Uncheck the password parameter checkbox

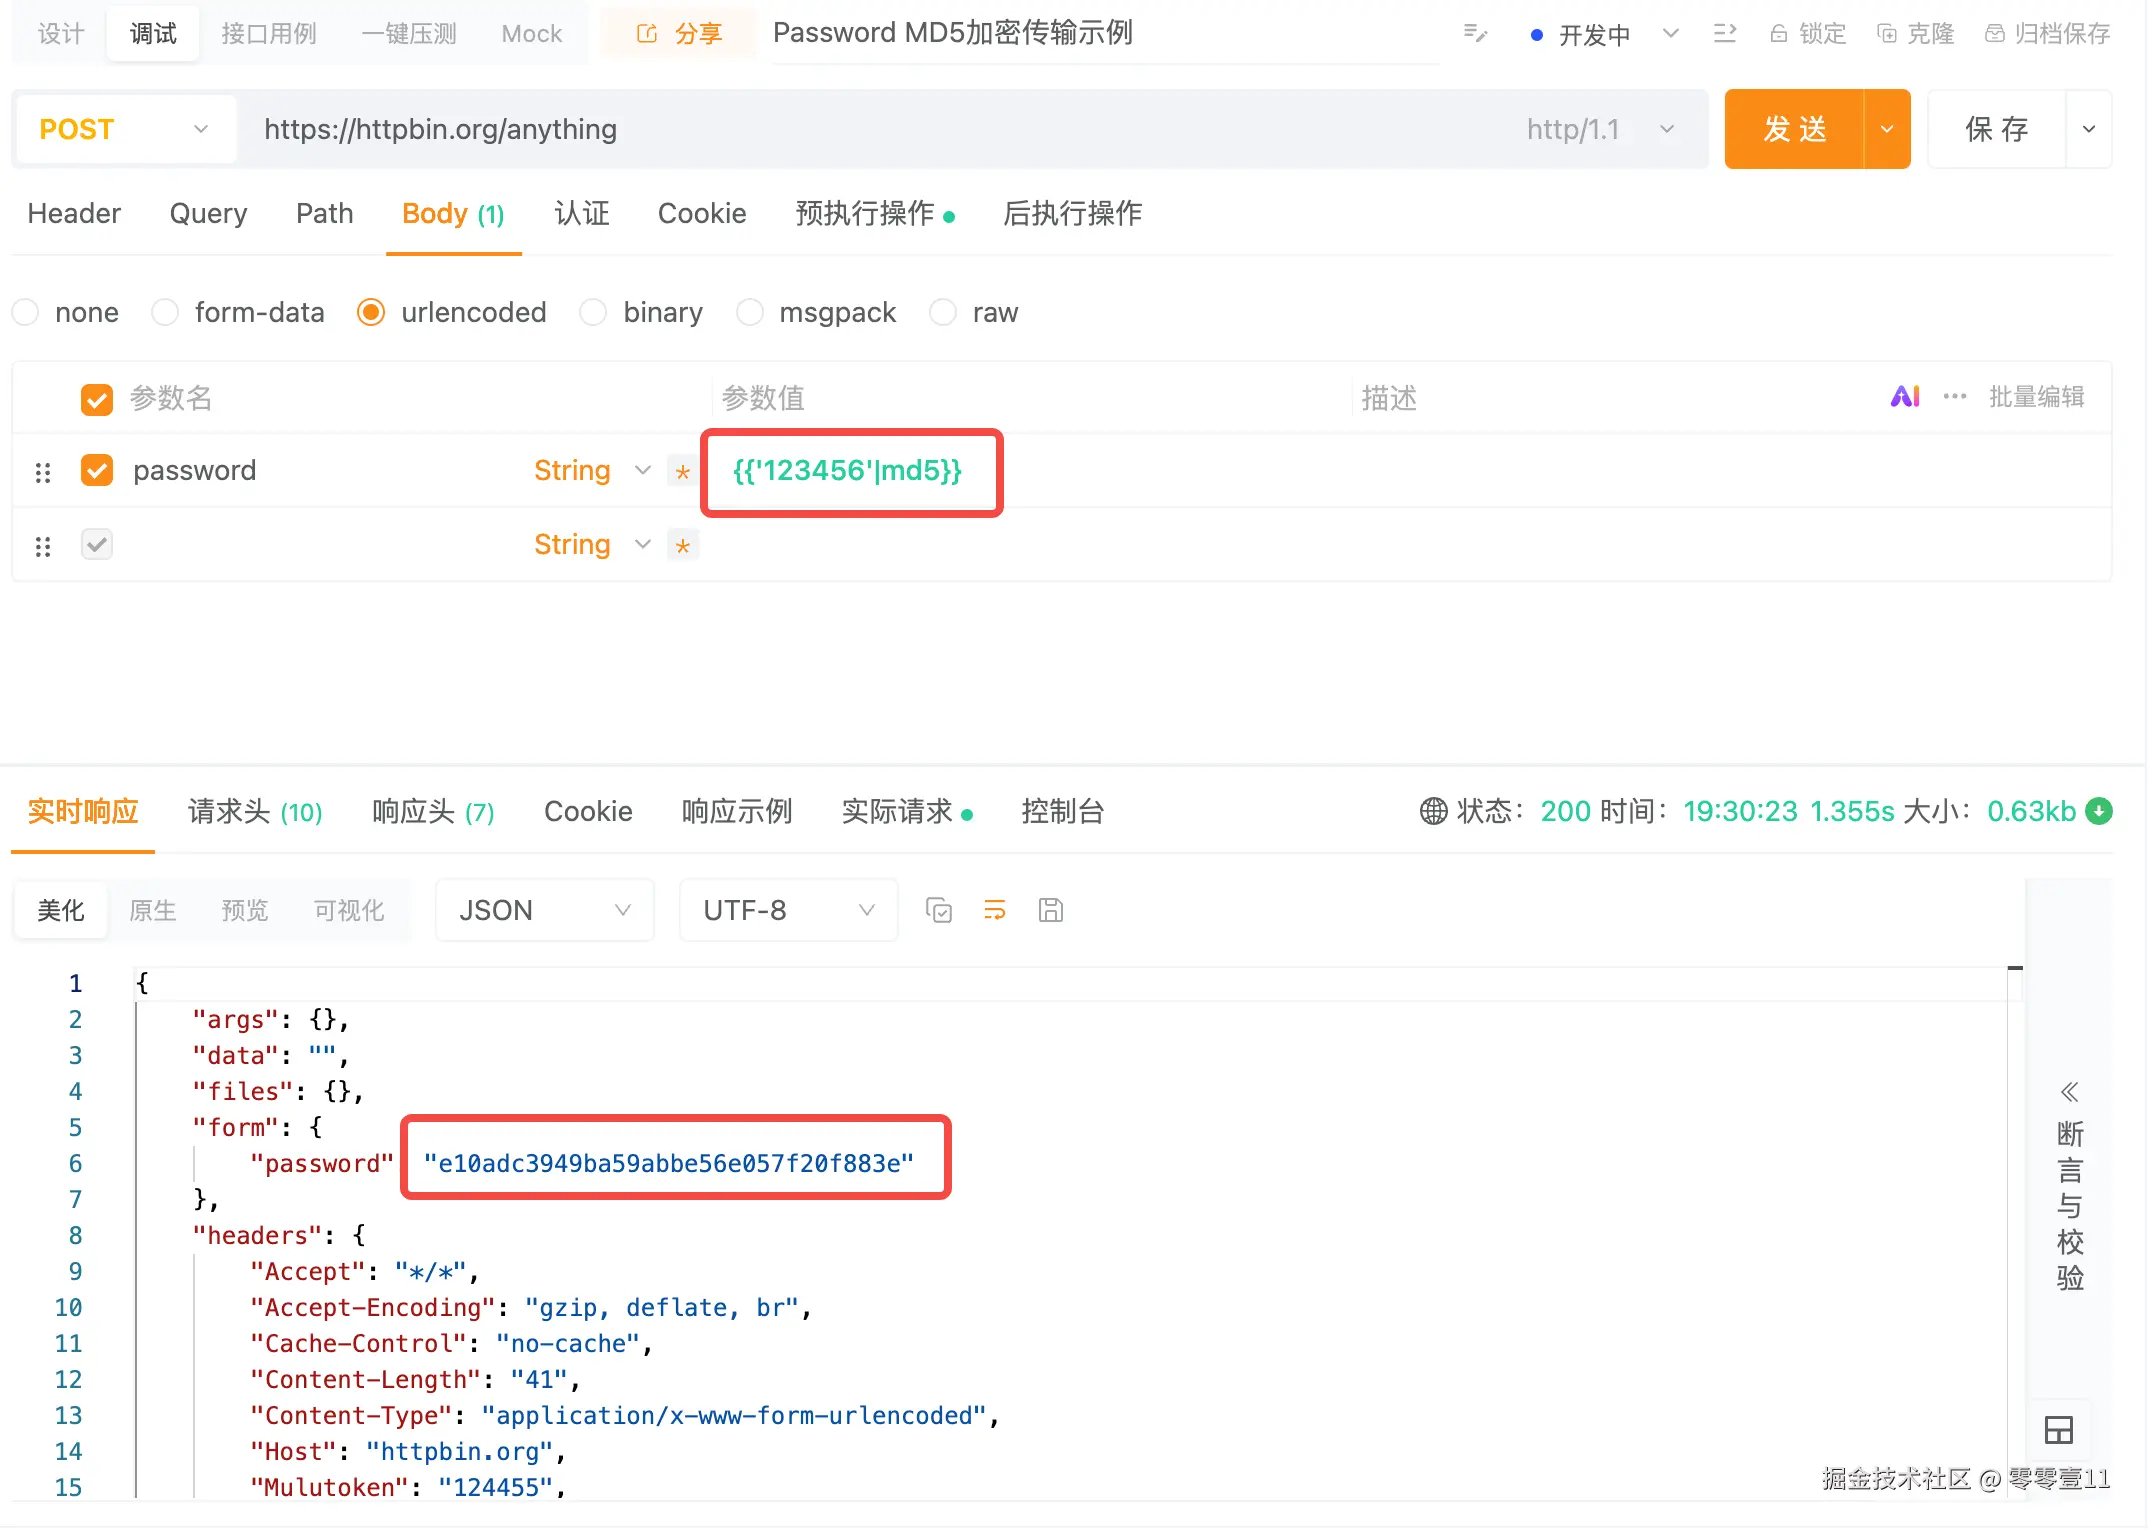point(97,470)
